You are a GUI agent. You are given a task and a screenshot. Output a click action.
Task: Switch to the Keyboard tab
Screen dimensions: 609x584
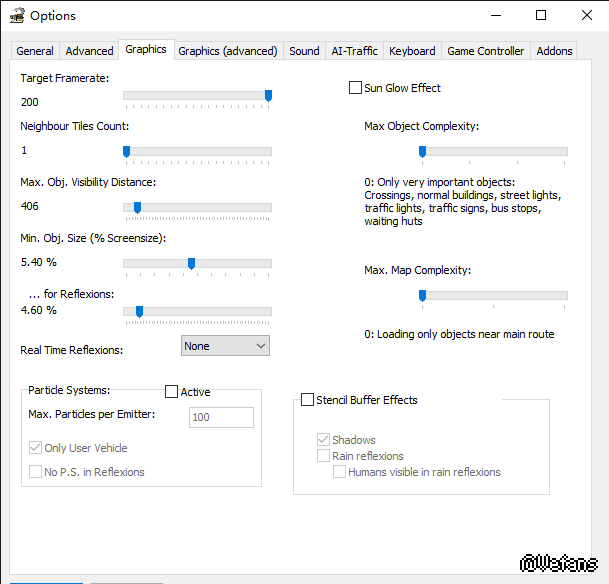(x=412, y=51)
